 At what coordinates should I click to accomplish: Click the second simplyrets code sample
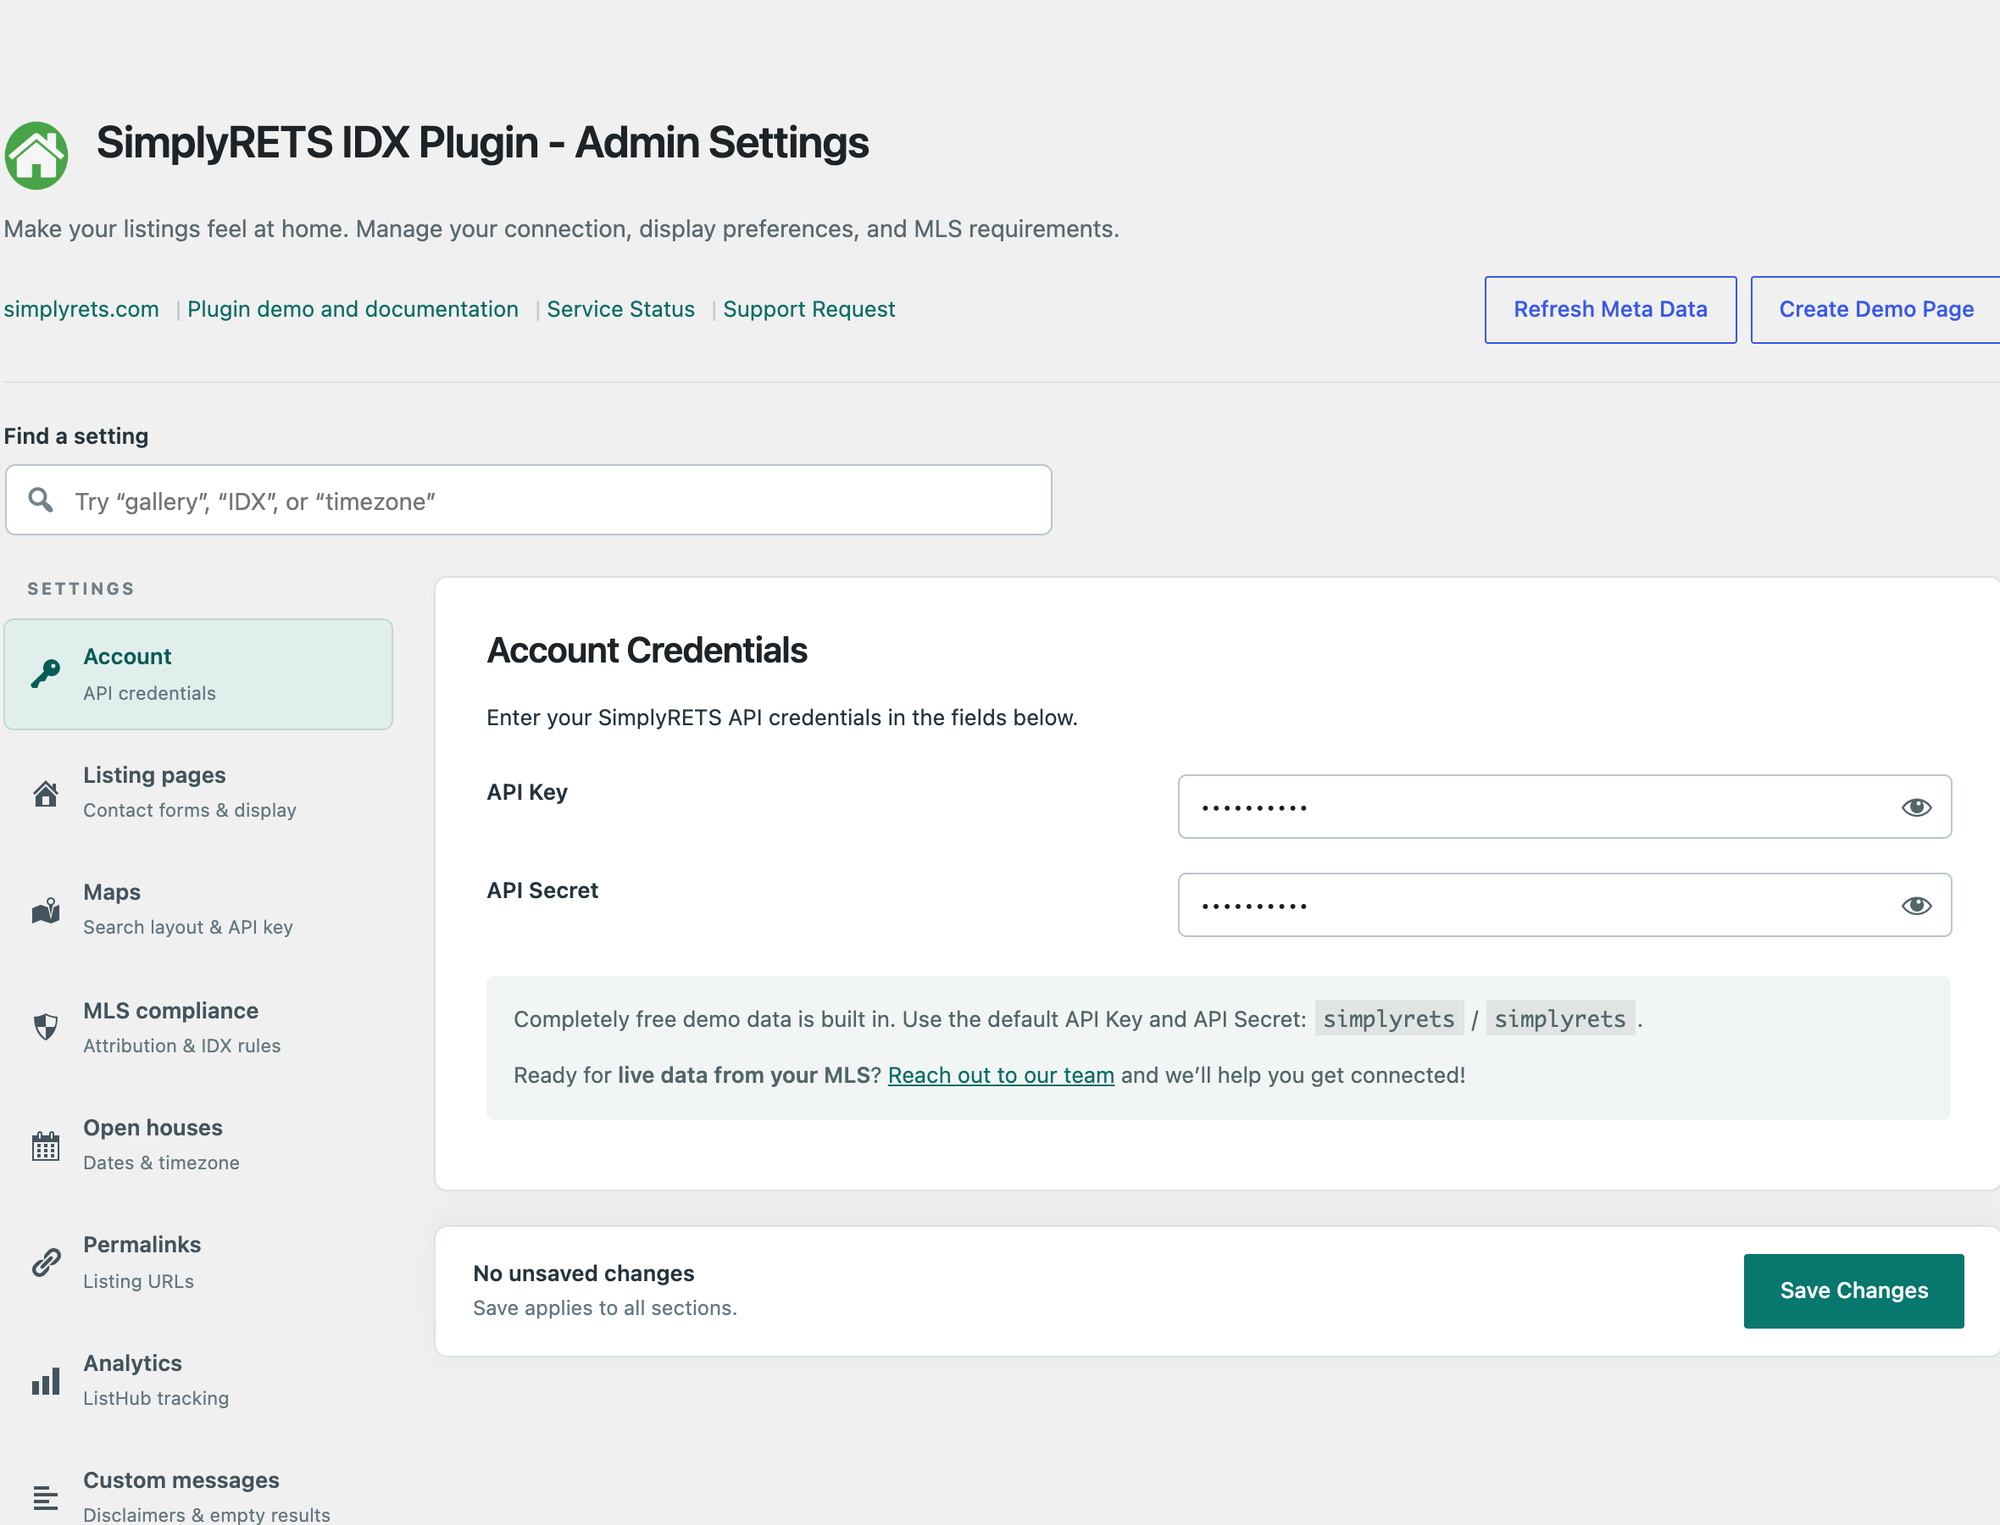1560,1019
